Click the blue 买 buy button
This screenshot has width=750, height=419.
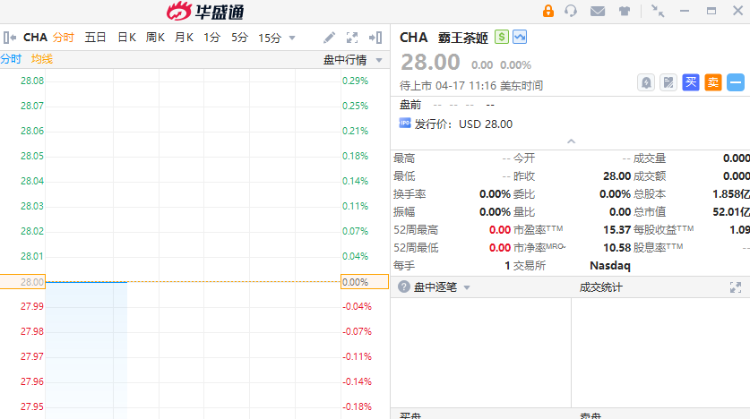pyautogui.click(x=691, y=83)
